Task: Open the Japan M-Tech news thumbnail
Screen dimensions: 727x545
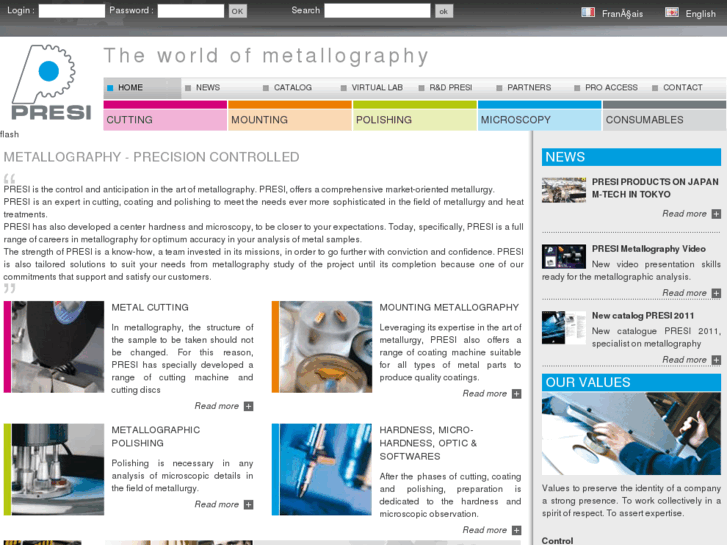Action: [x=564, y=190]
